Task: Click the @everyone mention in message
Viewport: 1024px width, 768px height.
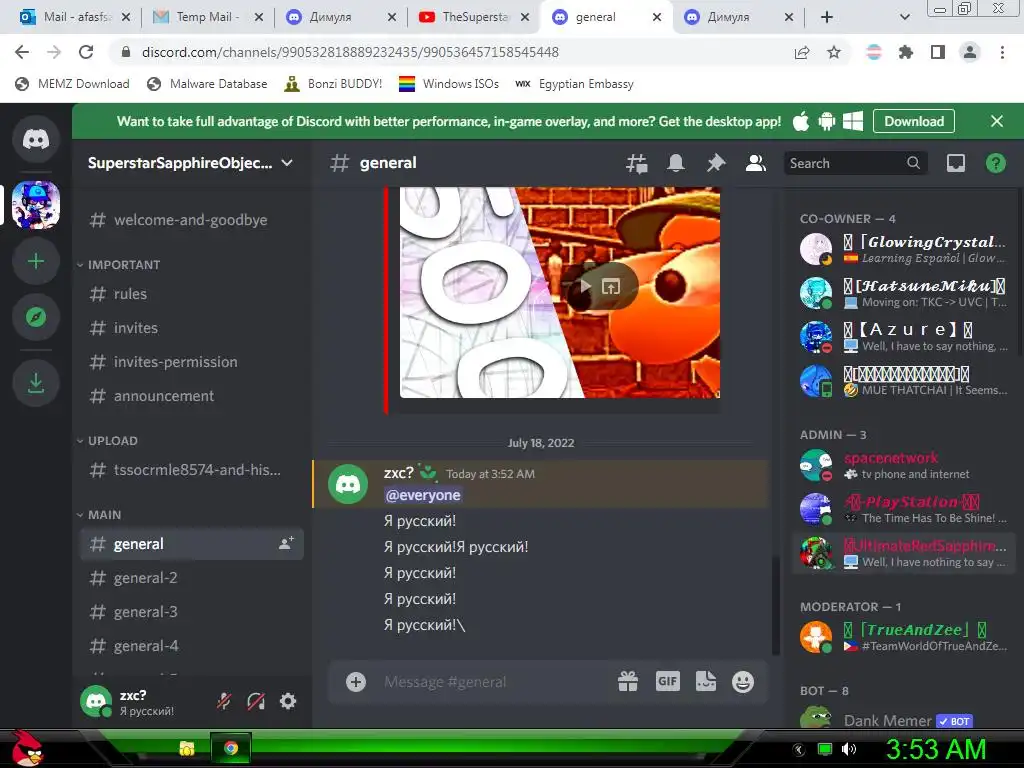Action: pyautogui.click(x=423, y=495)
